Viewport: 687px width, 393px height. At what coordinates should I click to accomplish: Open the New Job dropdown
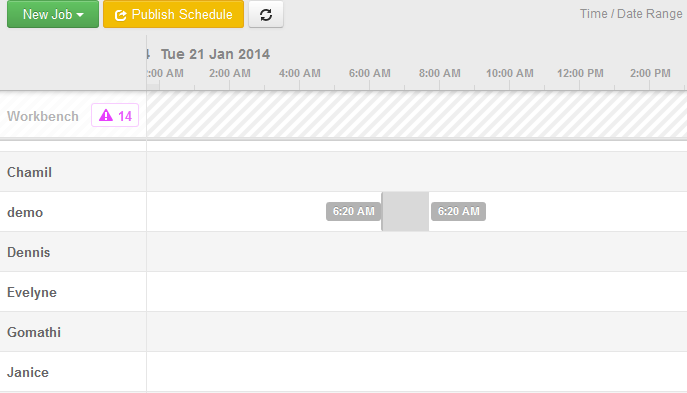[53, 14]
